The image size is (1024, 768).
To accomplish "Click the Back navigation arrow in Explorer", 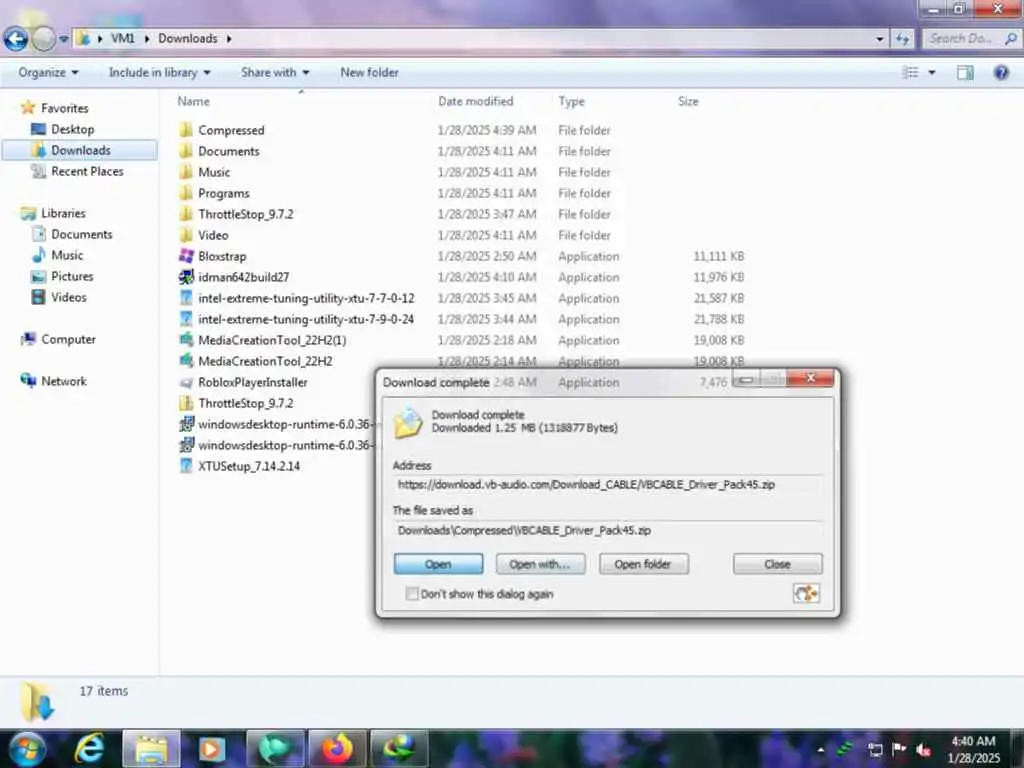I will [16, 39].
